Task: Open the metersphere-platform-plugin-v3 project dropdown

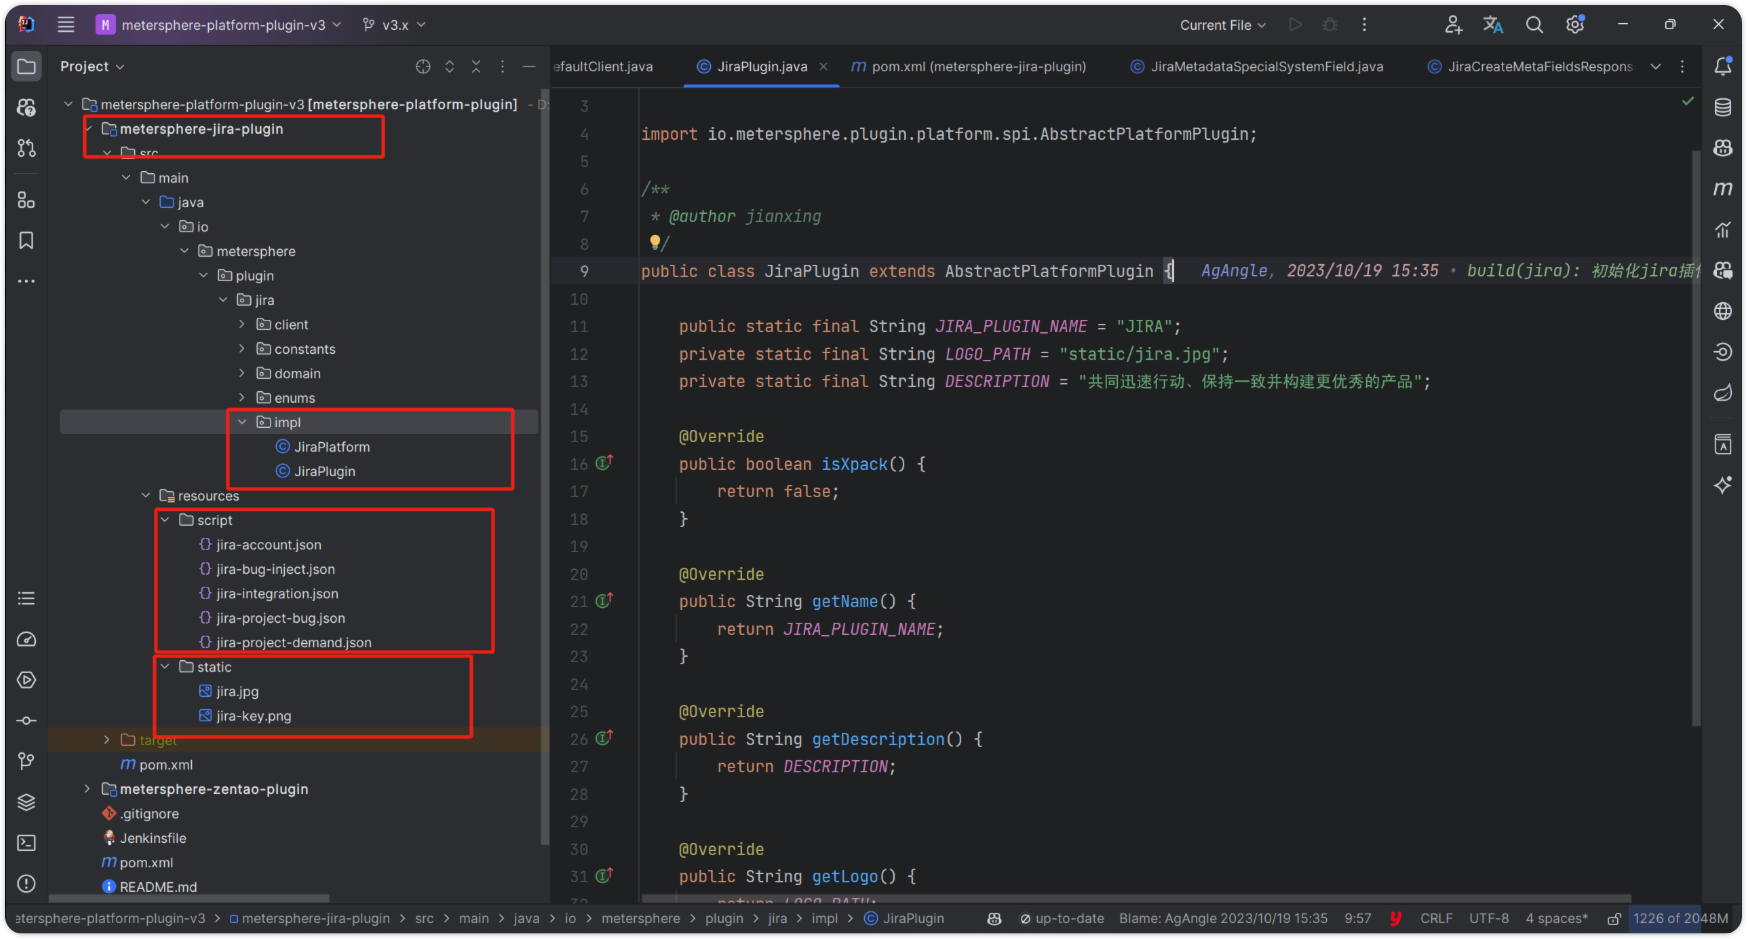Action: point(219,25)
